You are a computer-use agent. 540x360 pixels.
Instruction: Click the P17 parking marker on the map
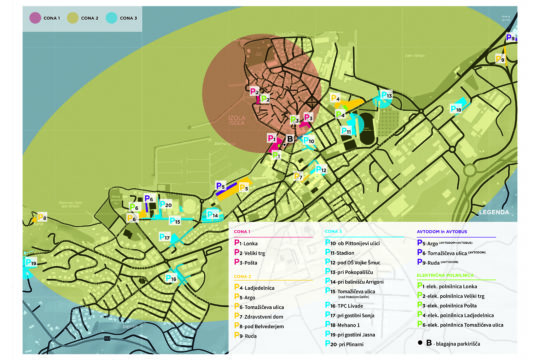[x=165, y=237]
